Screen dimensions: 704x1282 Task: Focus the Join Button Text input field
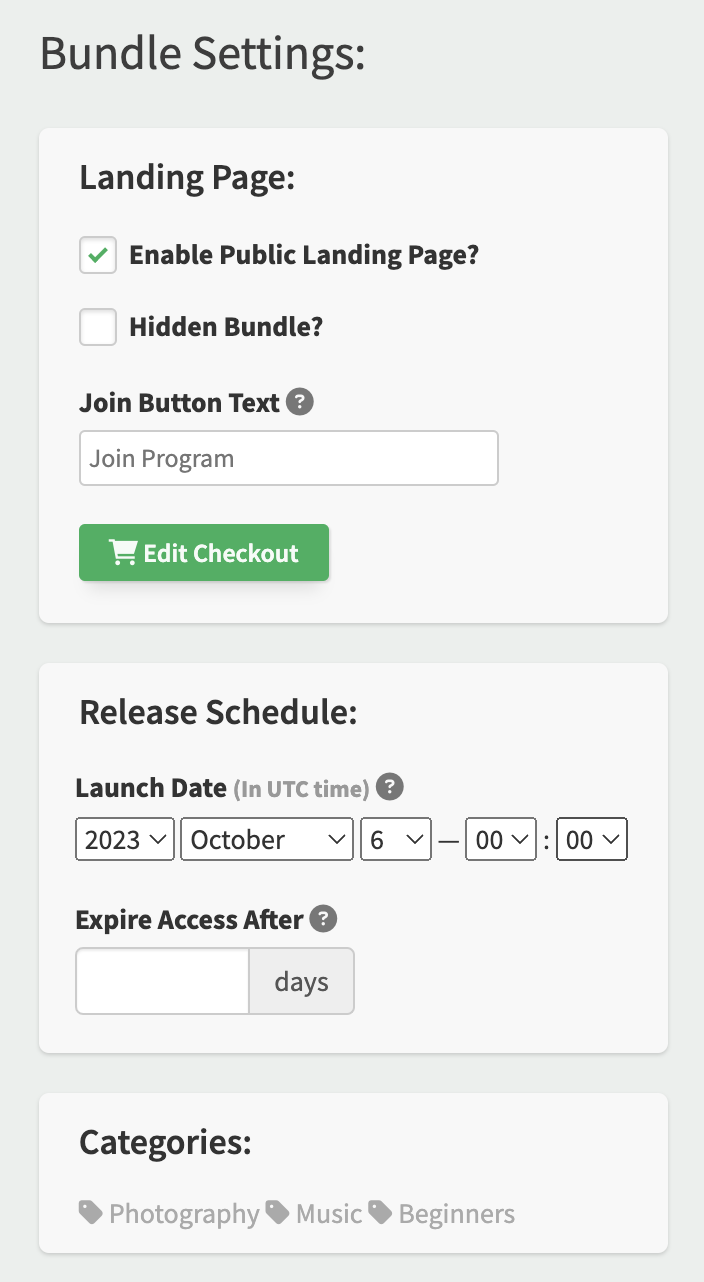pyautogui.click(x=289, y=458)
